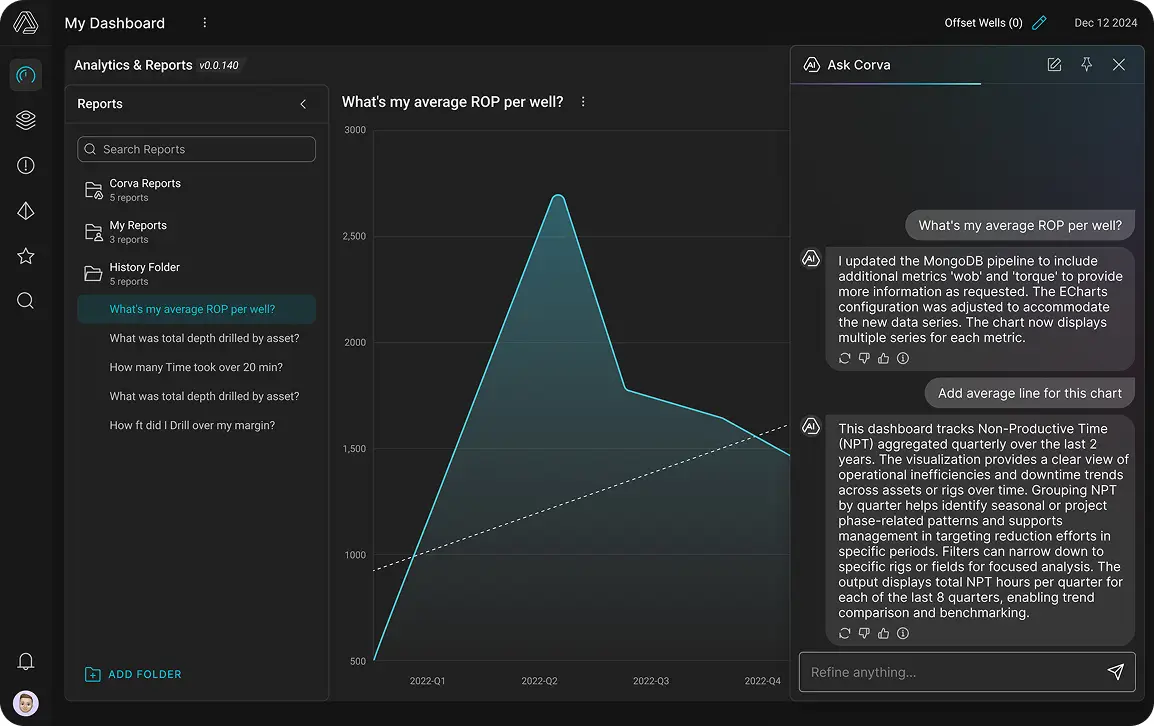Screen dimensions: 1154x726
Task: Click the ADD FOLDER button
Action: click(x=133, y=674)
